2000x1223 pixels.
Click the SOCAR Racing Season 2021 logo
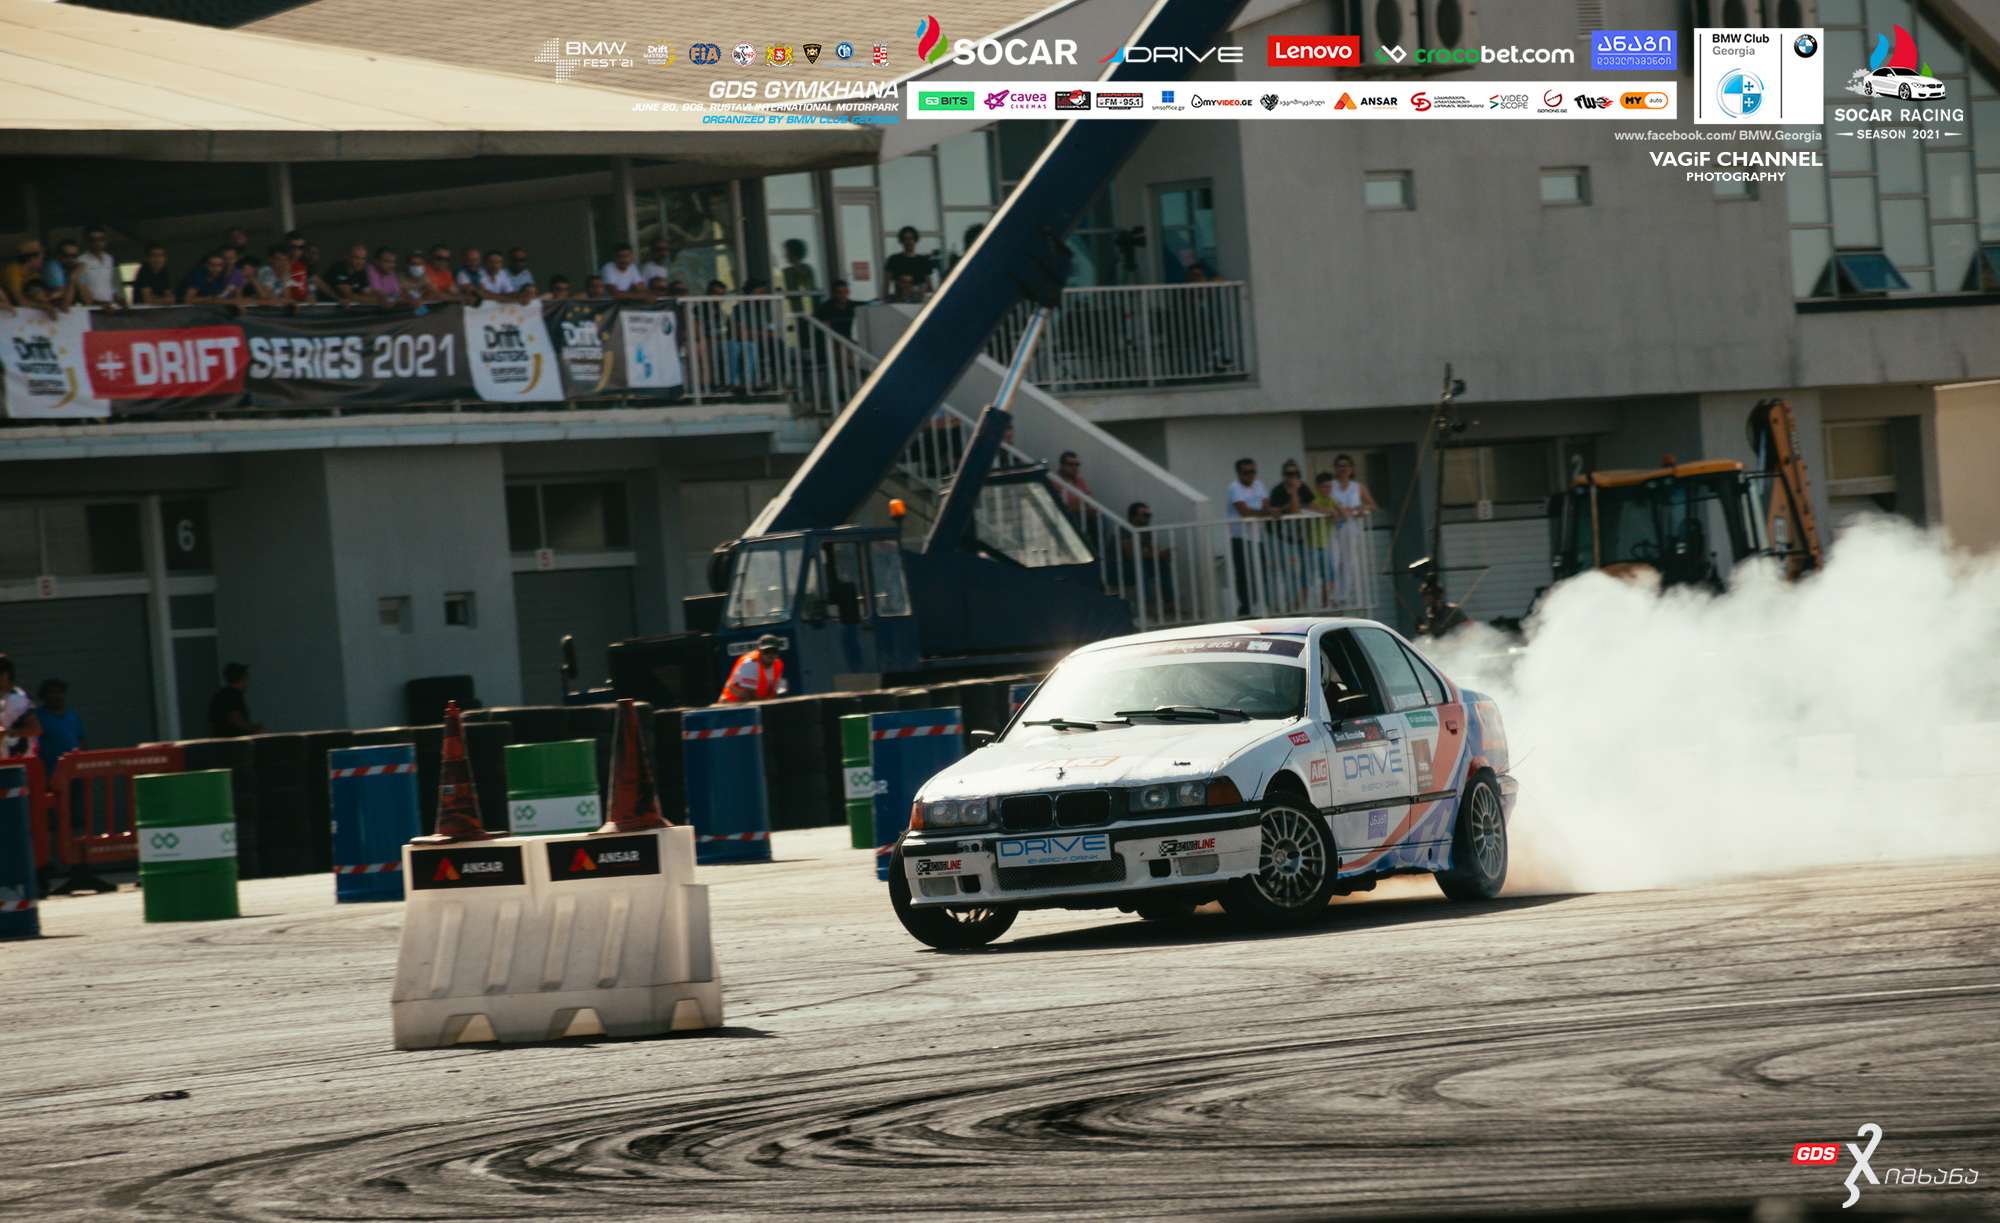coord(1898,85)
